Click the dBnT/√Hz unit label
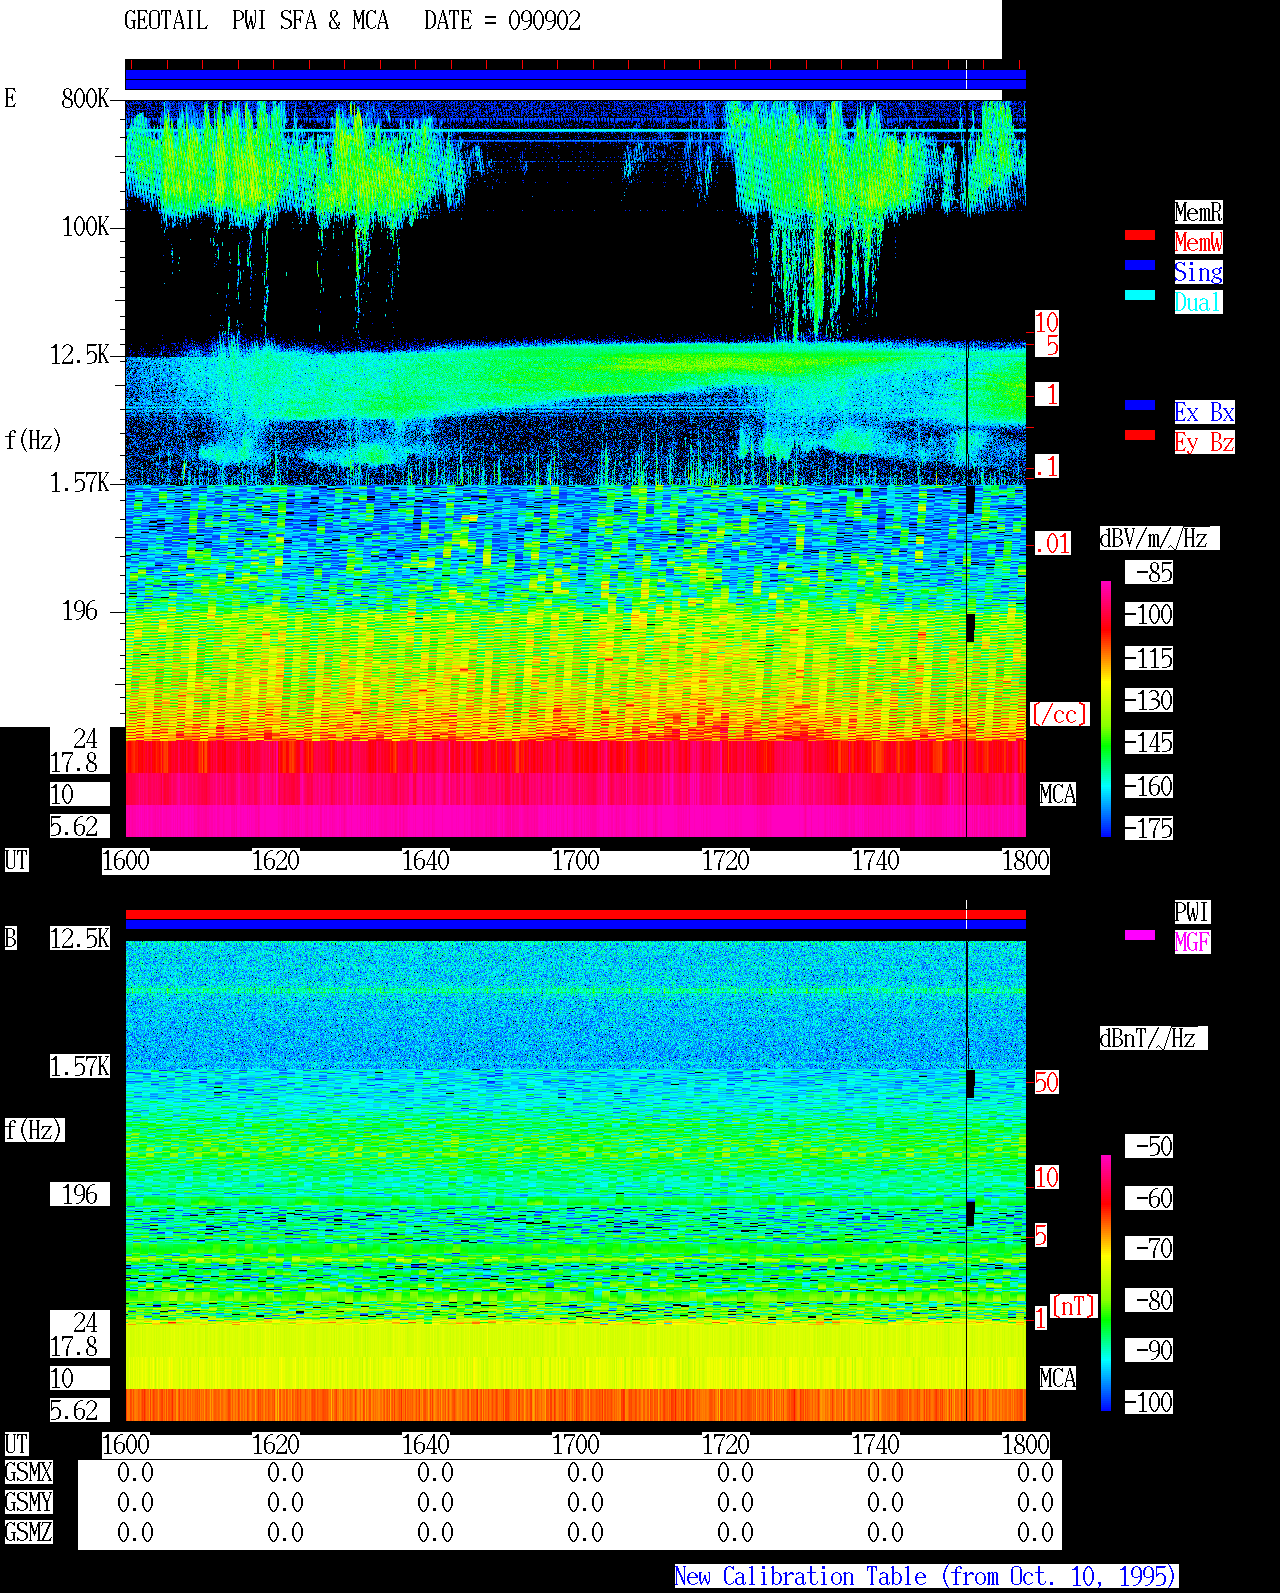Viewport: 1280px width, 1593px height. coord(1153,1038)
